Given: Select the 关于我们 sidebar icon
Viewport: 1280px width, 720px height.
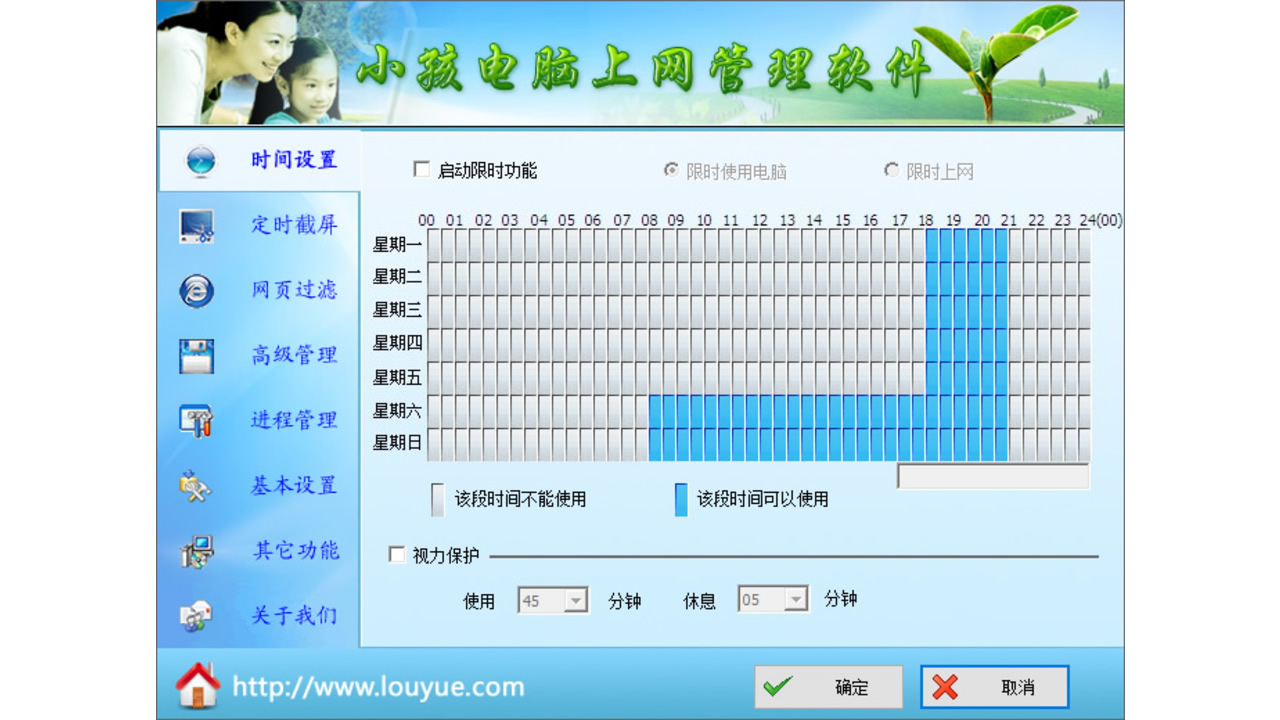Looking at the screenshot, I should click(196, 616).
